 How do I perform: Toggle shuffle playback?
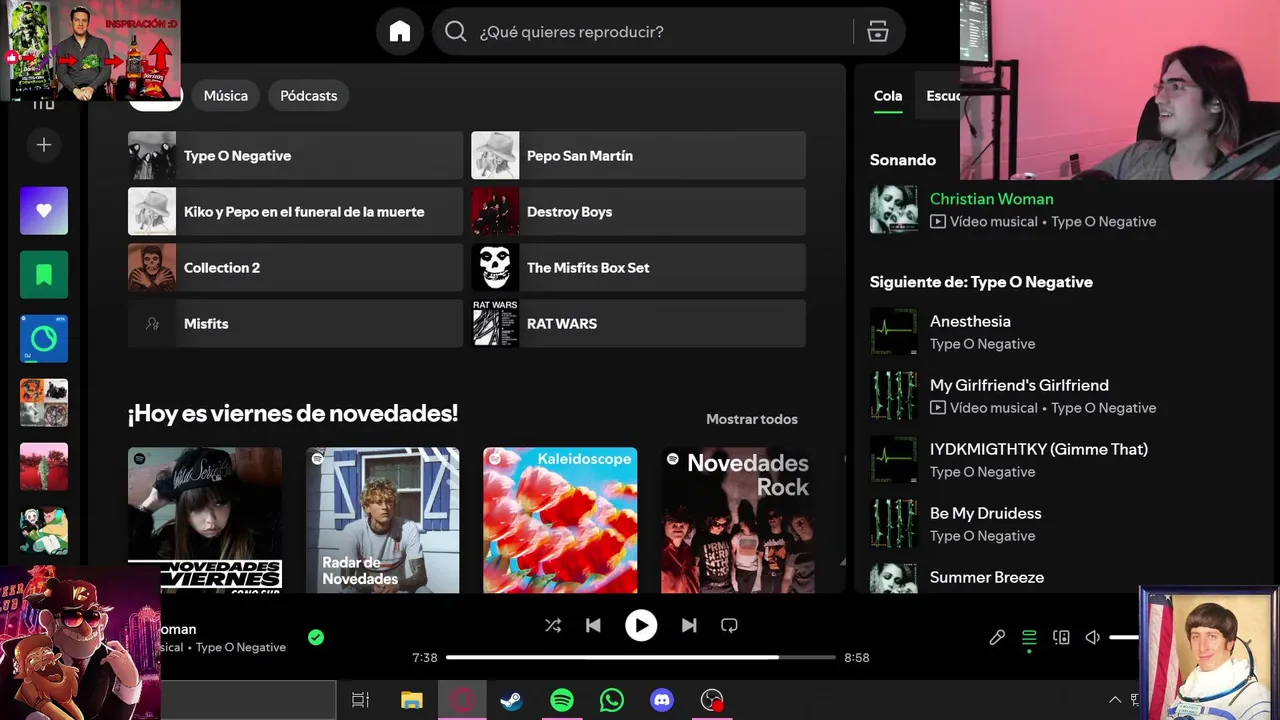(553, 625)
